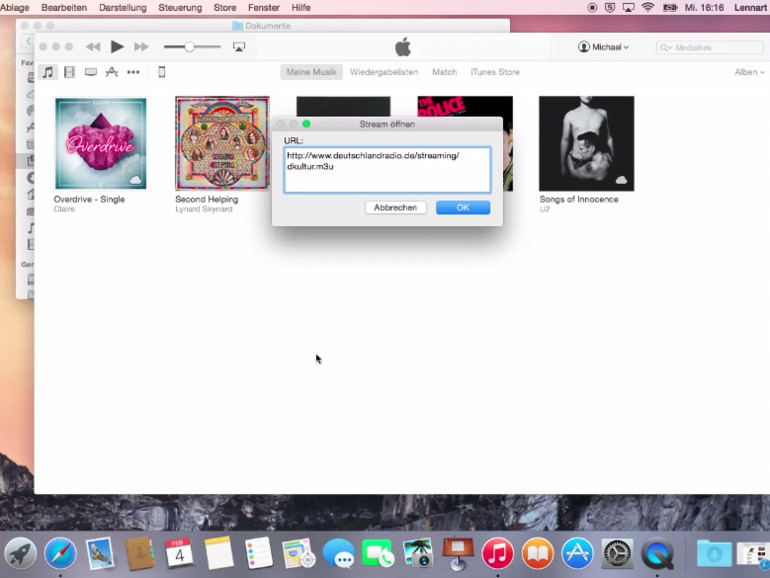Screen dimensions: 770x578
Task: Switch to the Match tab
Action: (444, 72)
